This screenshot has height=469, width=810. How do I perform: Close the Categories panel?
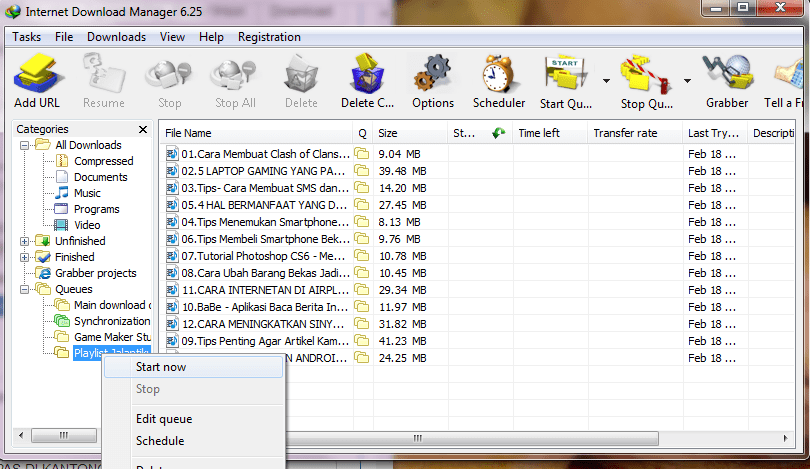click(143, 129)
